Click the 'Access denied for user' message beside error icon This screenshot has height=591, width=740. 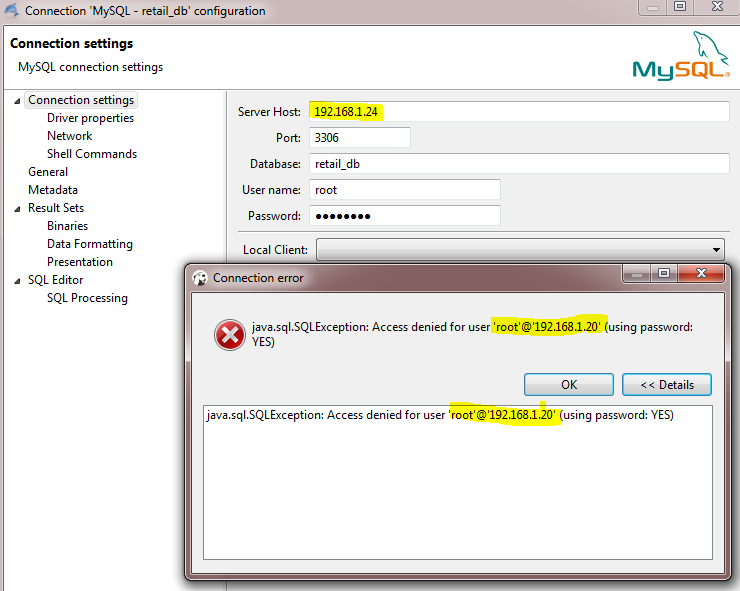[472, 334]
